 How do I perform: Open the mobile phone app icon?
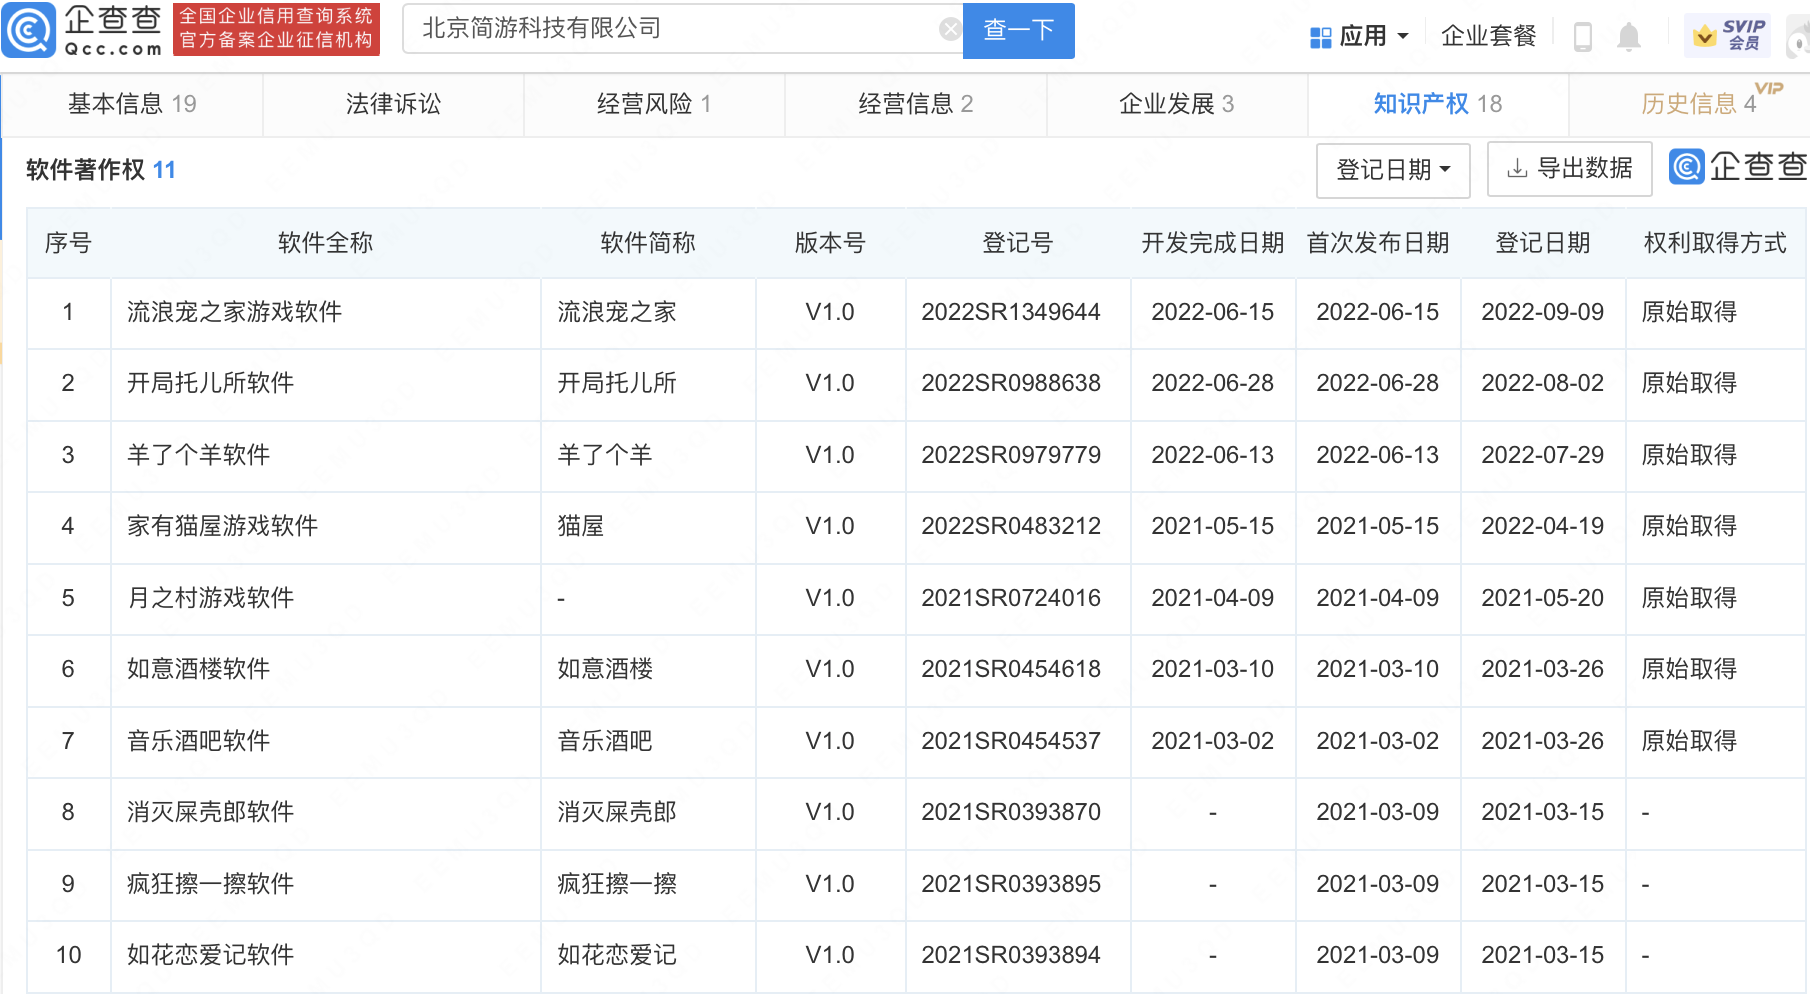[1582, 37]
